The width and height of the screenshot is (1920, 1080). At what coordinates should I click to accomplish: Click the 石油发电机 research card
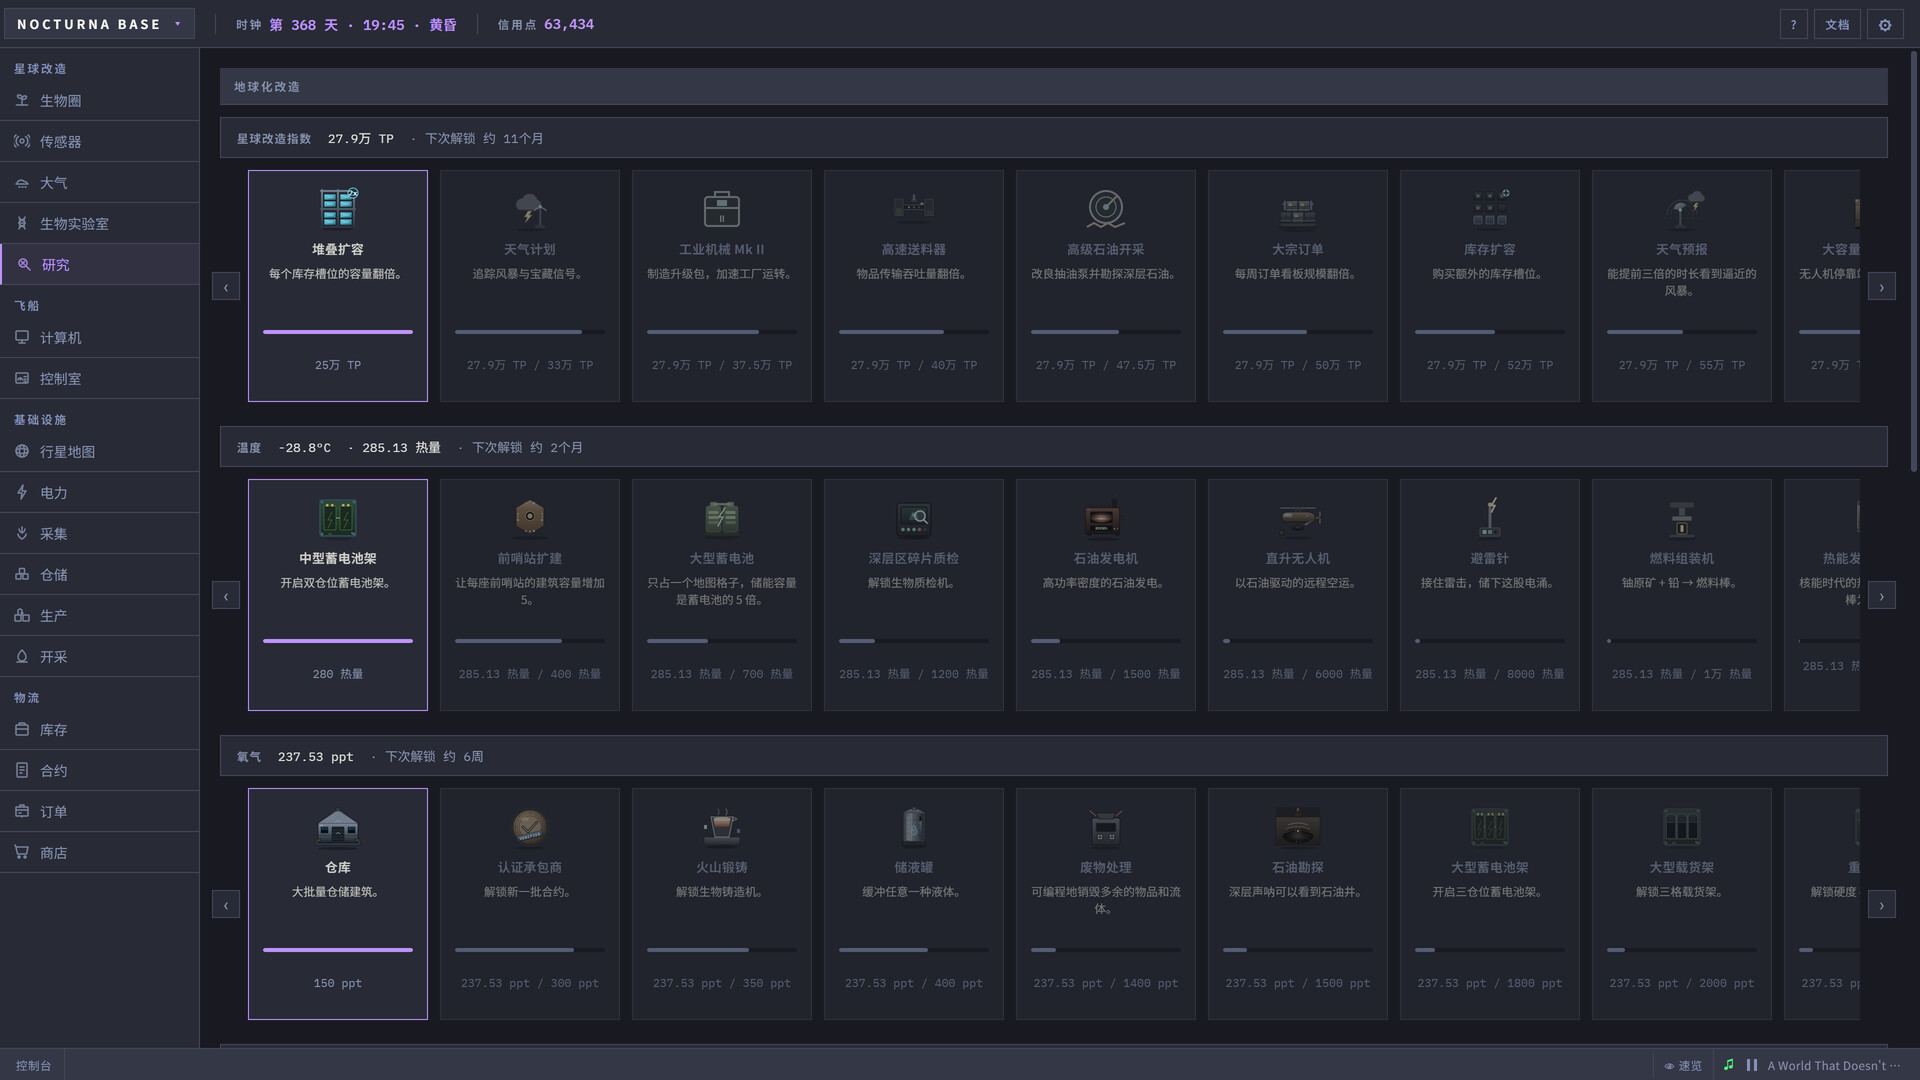(1106, 595)
